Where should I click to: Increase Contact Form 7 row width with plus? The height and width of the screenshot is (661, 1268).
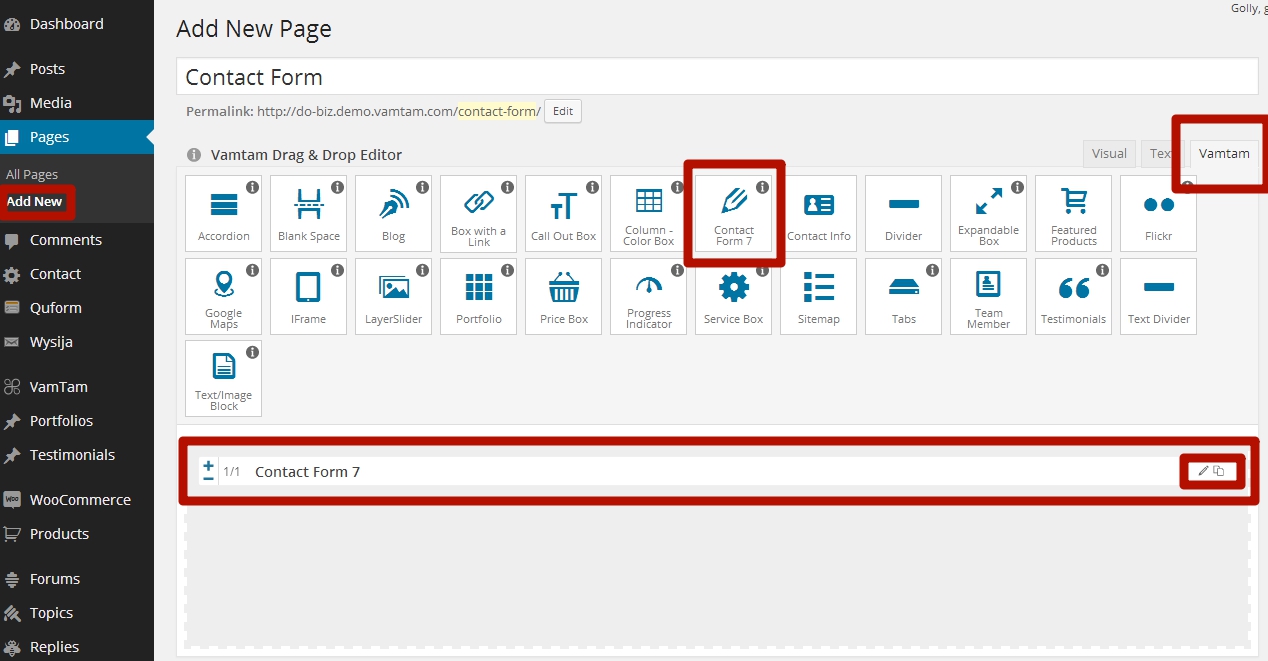click(x=208, y=465)
